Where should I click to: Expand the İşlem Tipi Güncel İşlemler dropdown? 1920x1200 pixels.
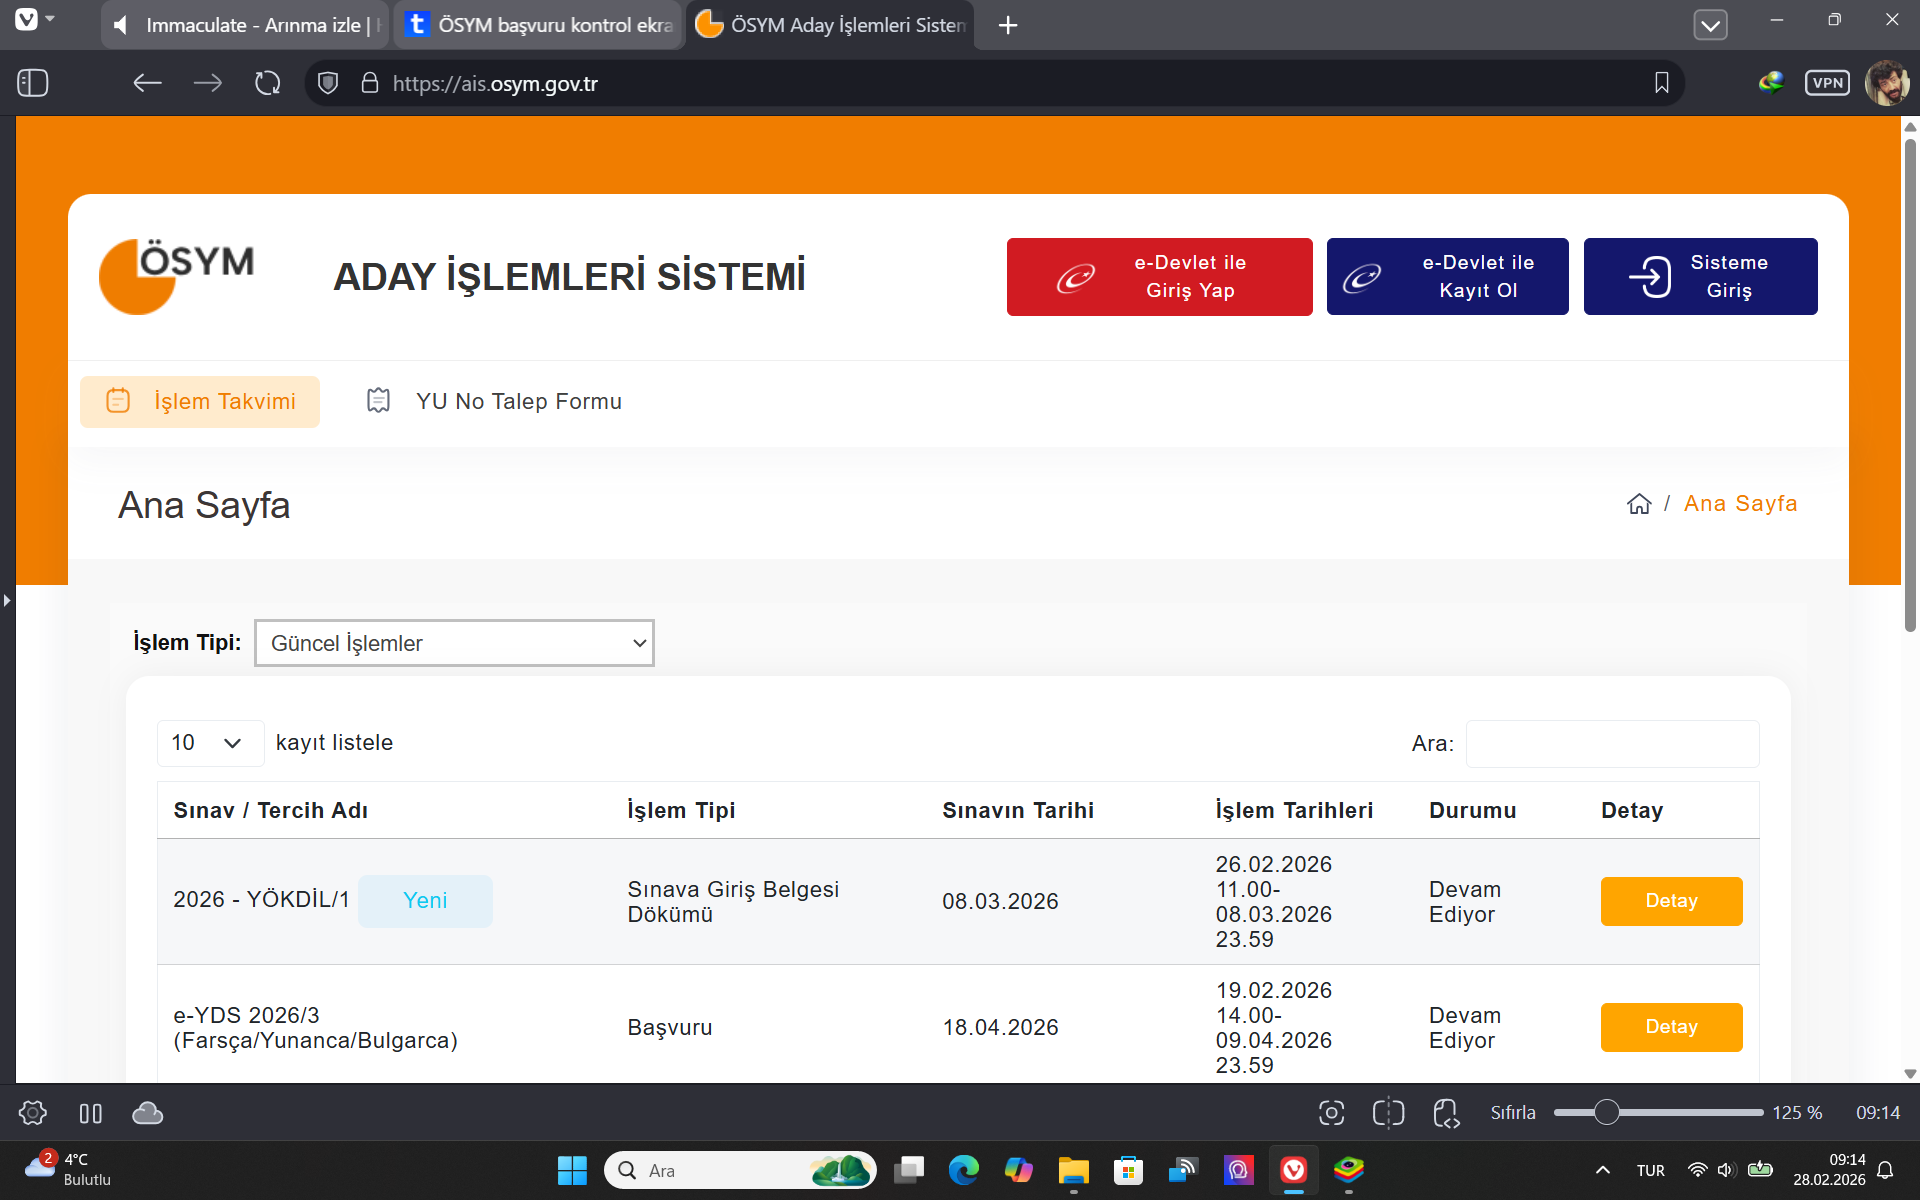click(x=454, y=643)
